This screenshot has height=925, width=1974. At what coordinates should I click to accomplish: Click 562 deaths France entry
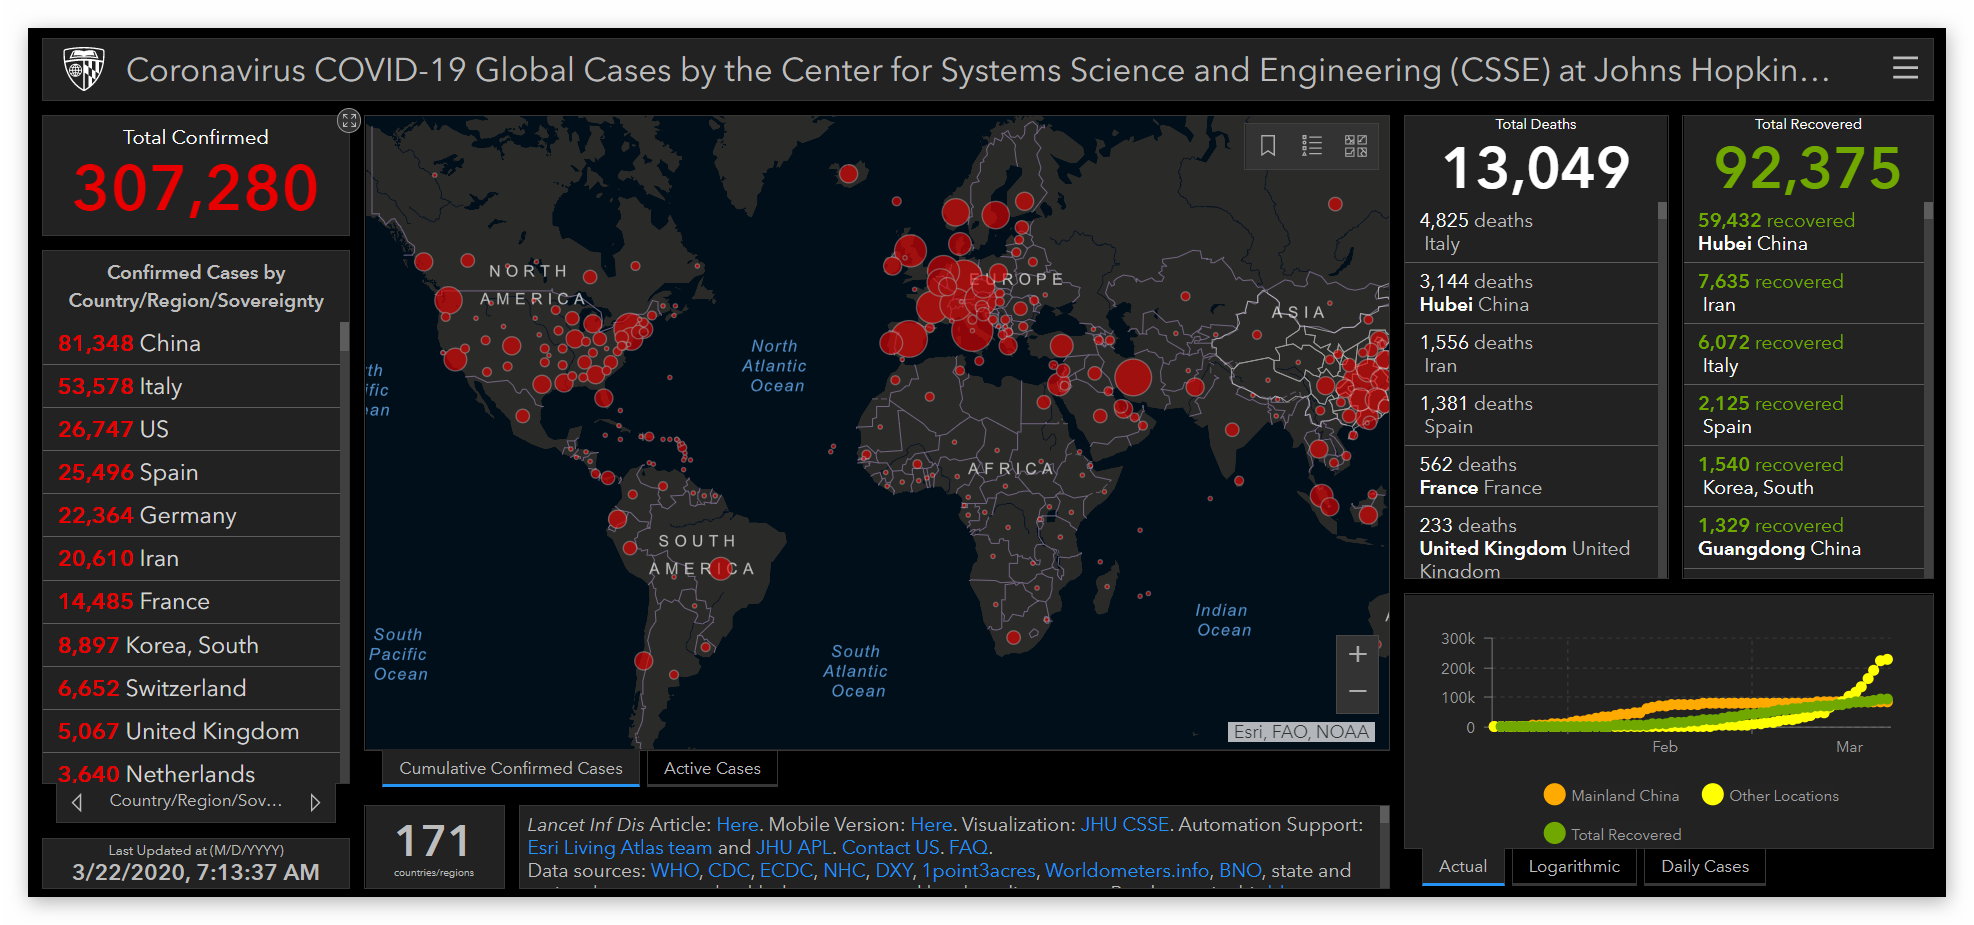tap(1531, 476)
